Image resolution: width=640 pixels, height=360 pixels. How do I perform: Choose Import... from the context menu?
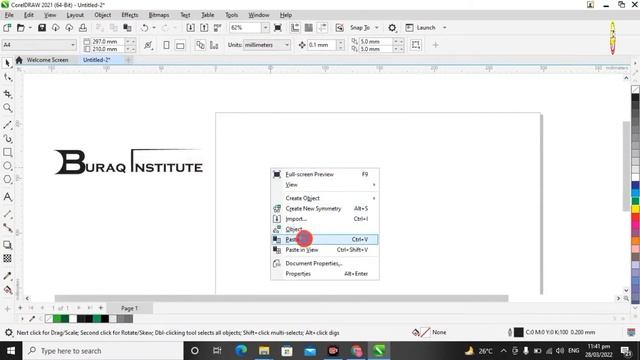(324, 219)
